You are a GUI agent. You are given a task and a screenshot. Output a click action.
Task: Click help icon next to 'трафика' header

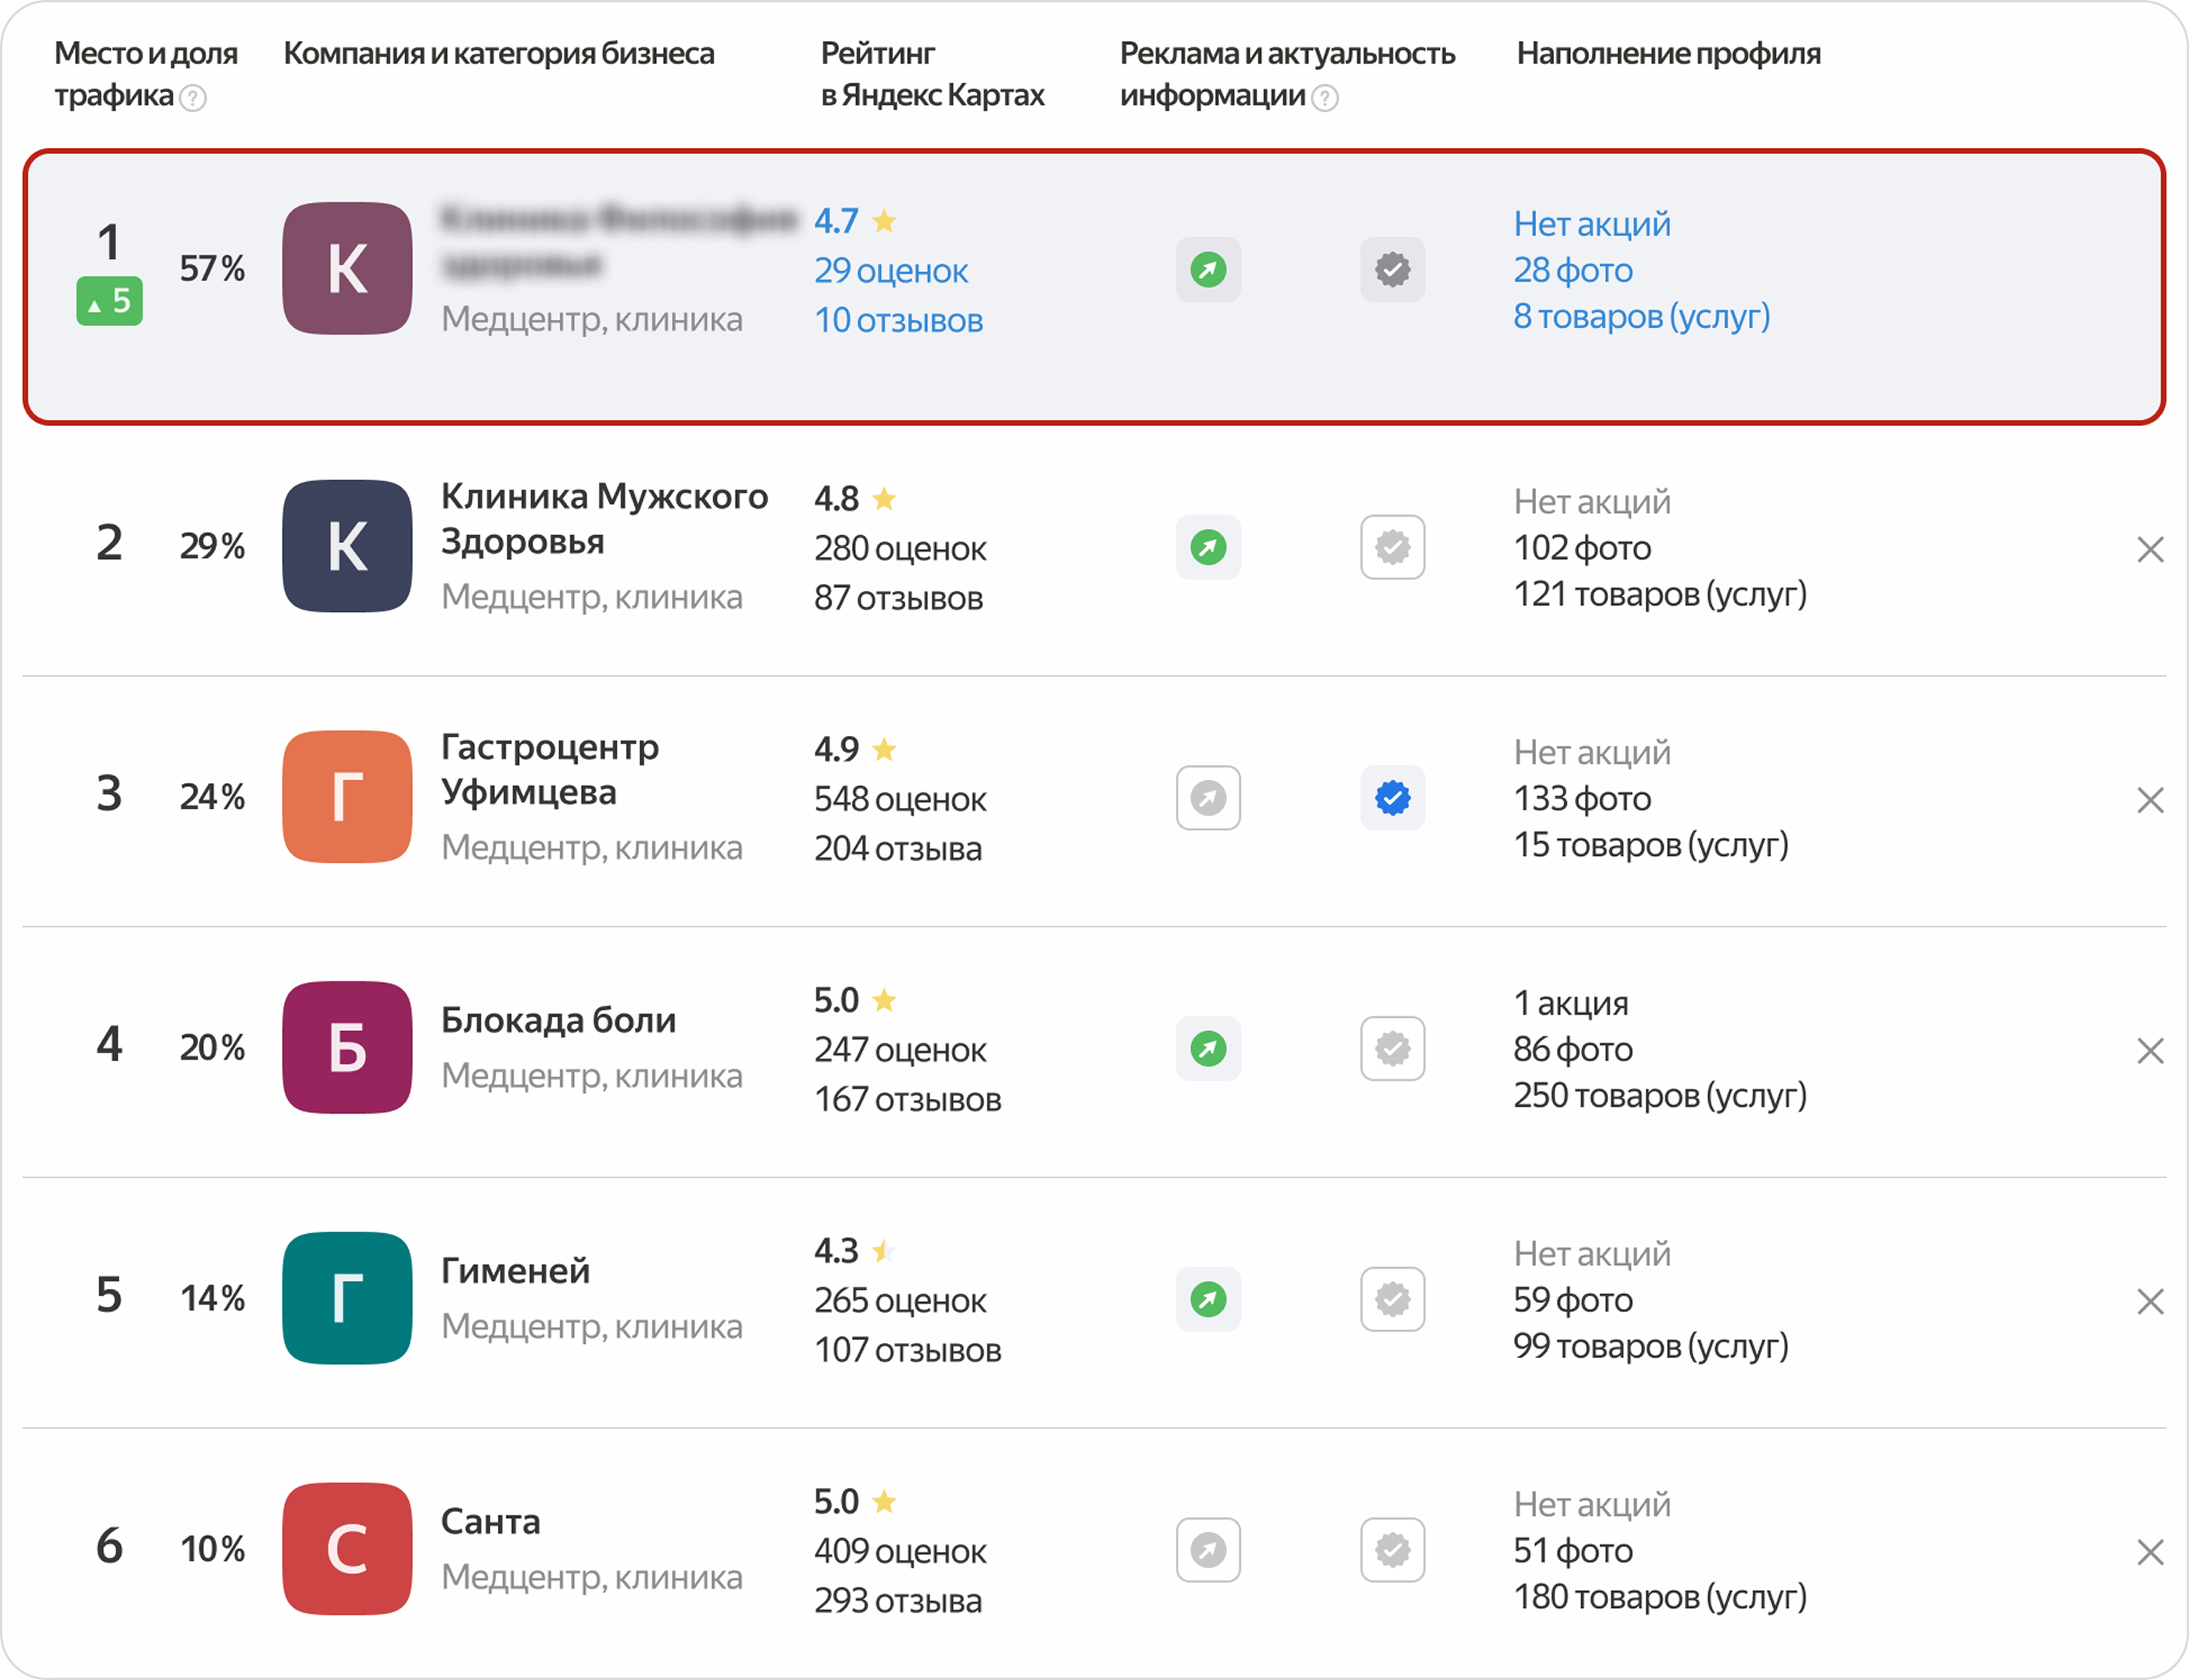point(193,98)
